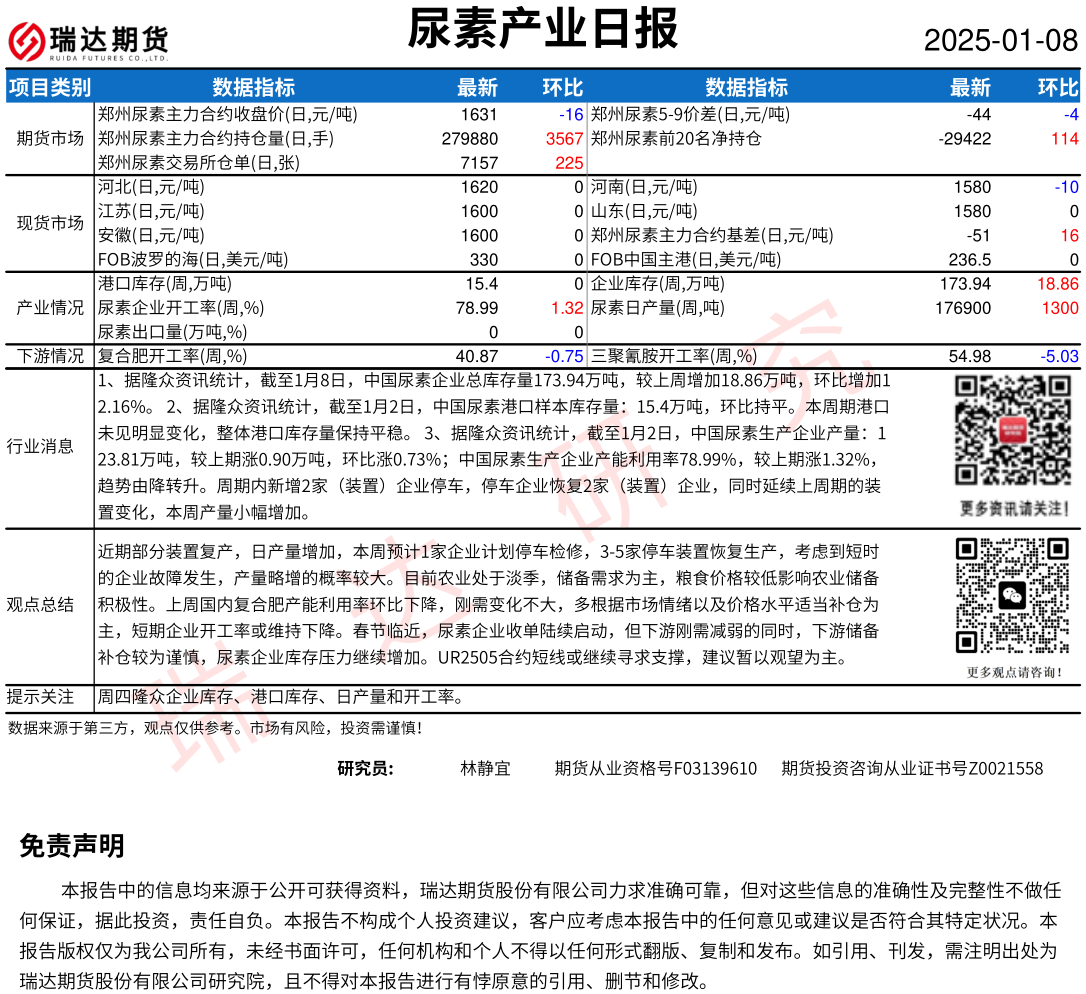Click the 三聚氰胺开工率 change value -5.03
The width and height of the screenshot is (1086, 994).
tap(1059, 356)
